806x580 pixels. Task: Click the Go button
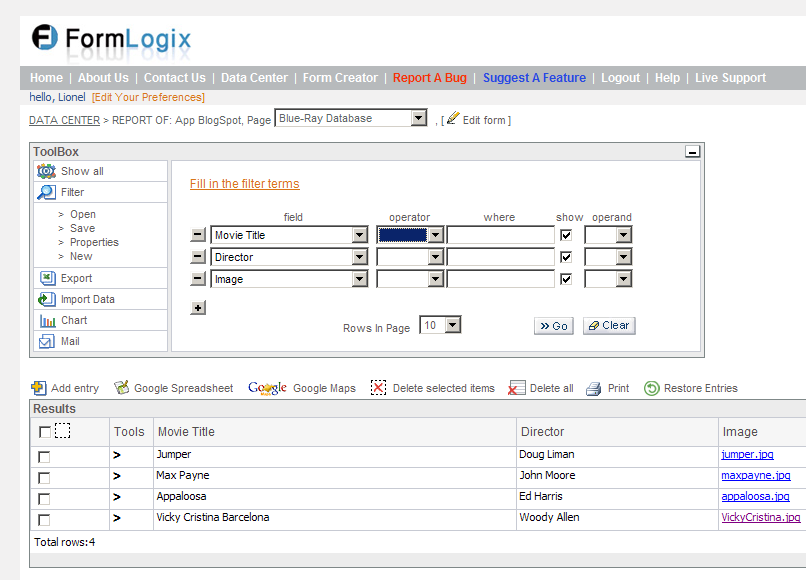pyautogui.click(x=554, y=326)
